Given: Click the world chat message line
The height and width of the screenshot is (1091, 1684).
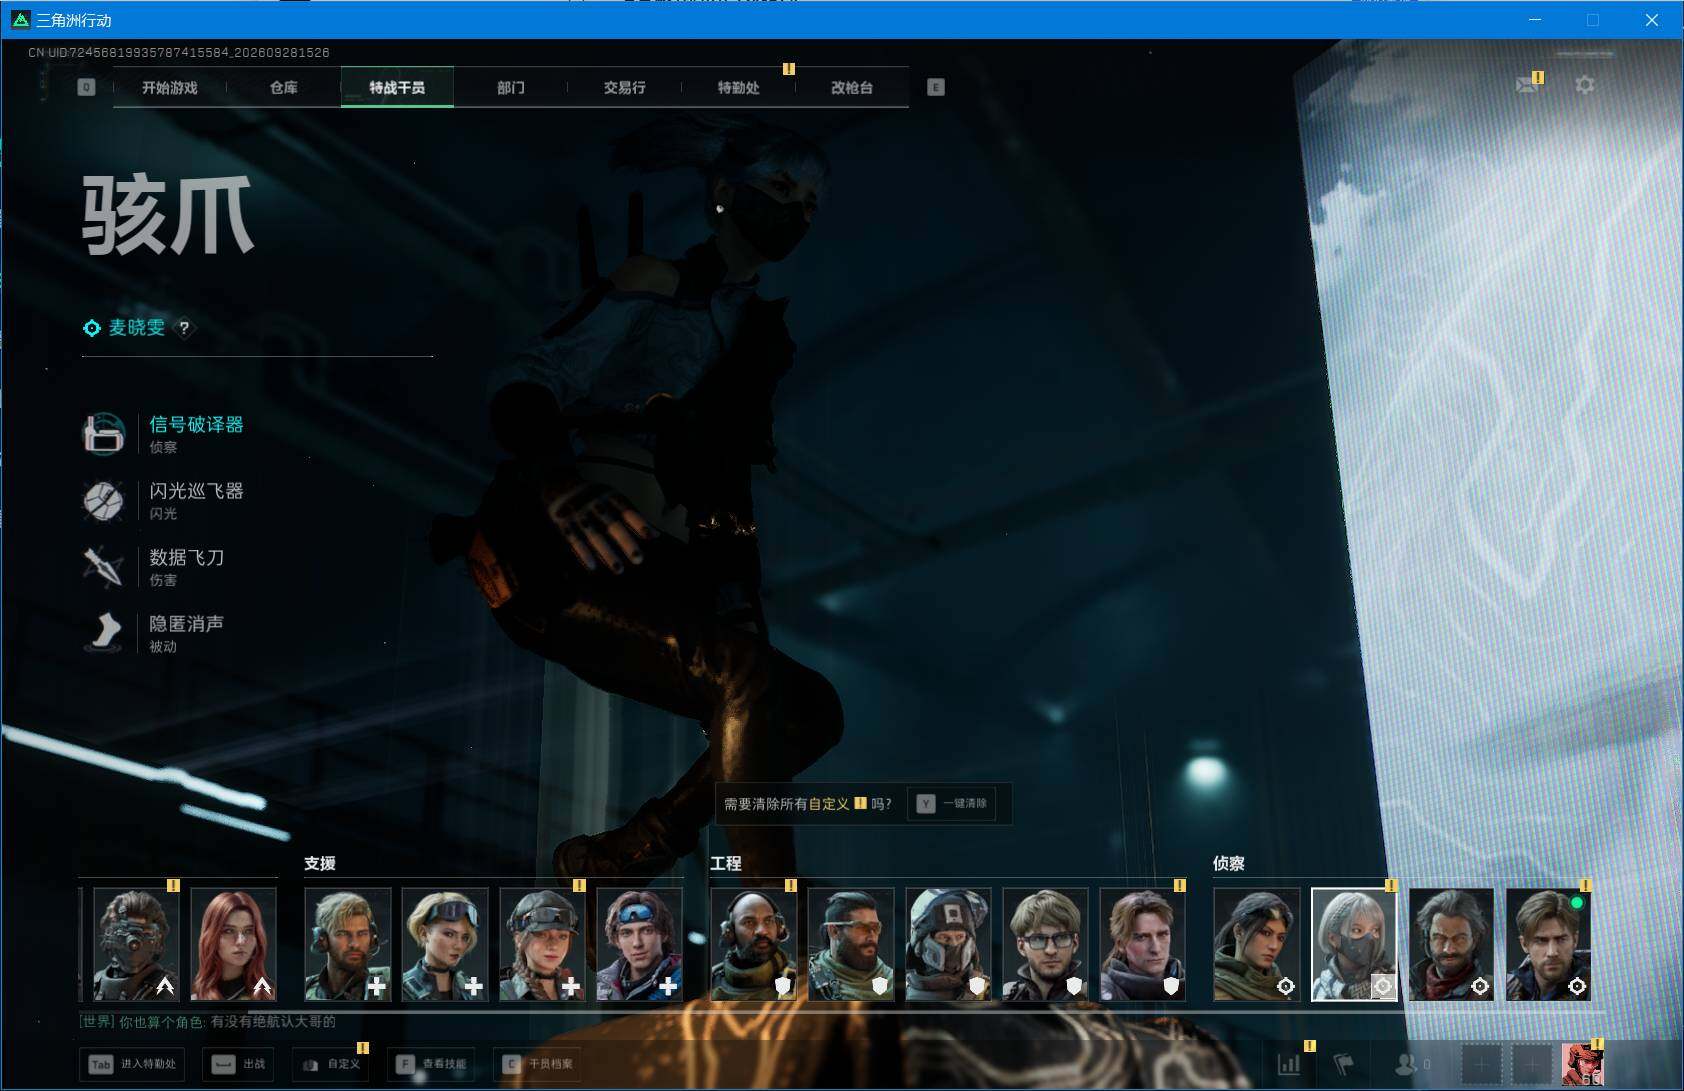Looking at the screenshot, I should [x=208, y=1022].
